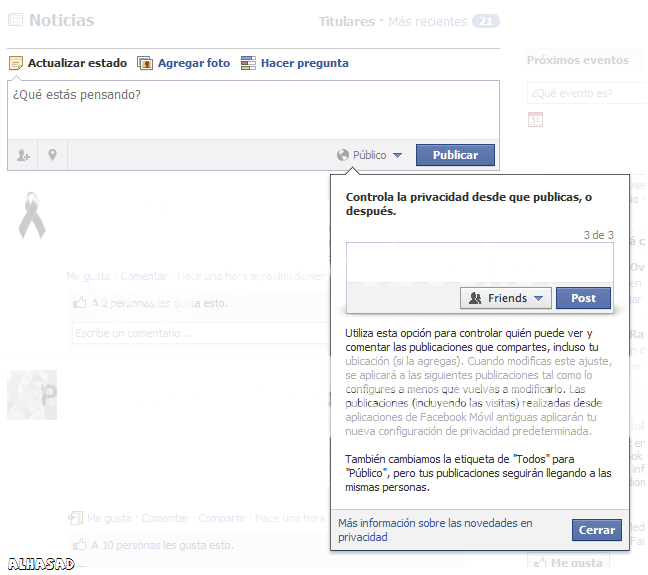Click the second post's profile thumbnail
Viewport: 648px width, 575px height.
pos(32,395)
